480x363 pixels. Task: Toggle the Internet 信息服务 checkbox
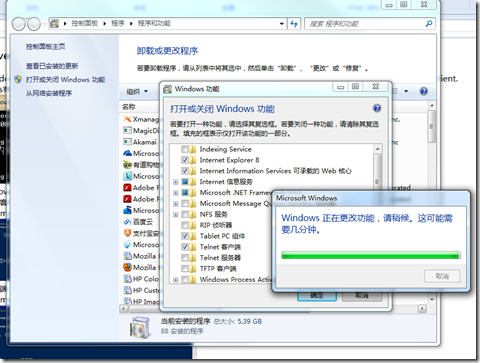pyautogui.click(x=185, y=182)
